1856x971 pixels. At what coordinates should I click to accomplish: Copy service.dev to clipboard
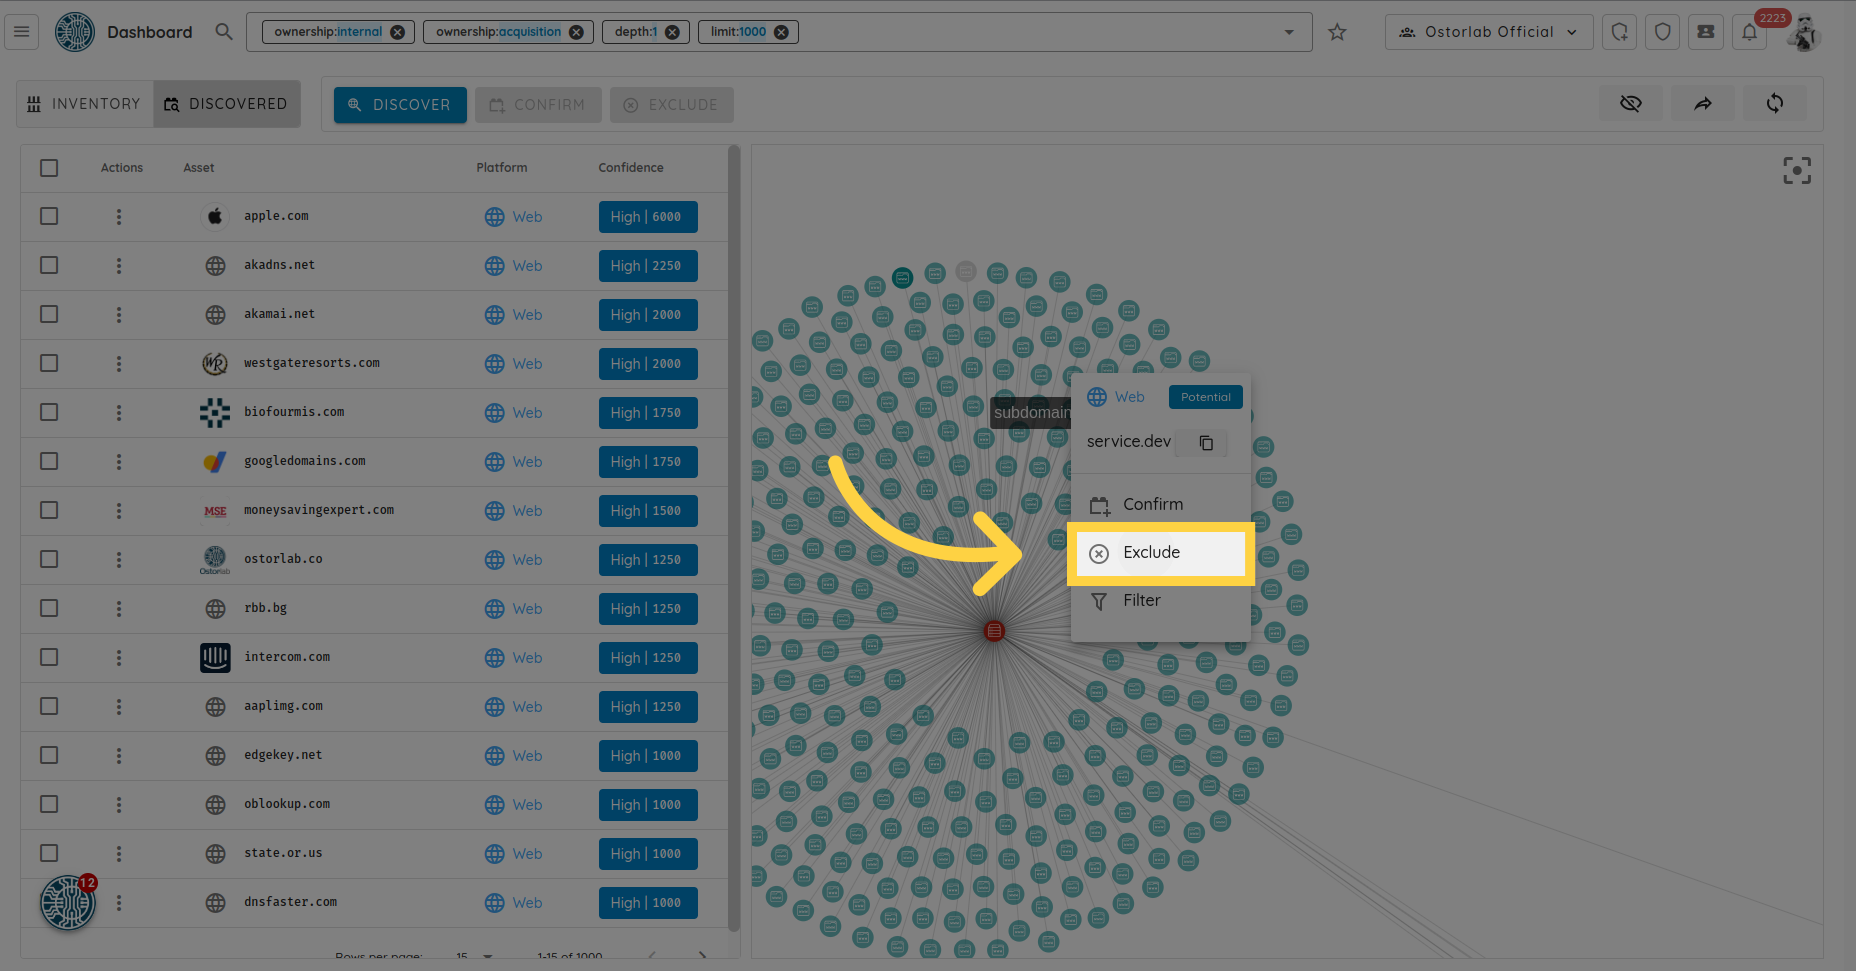coord(1206,443)
